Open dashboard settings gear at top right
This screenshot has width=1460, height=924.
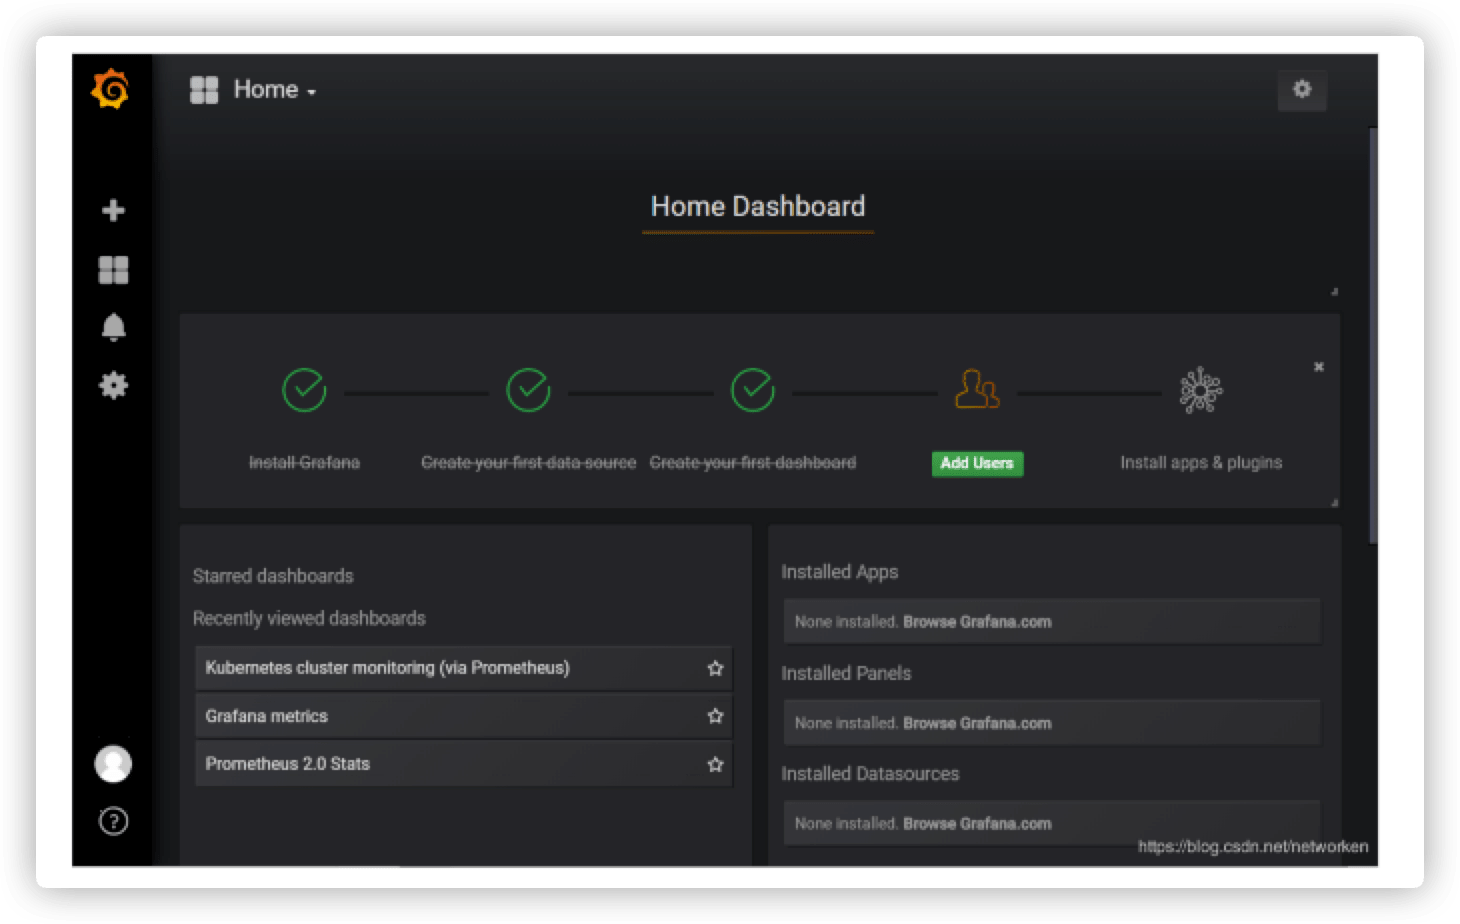click(x=1302, y=89)
